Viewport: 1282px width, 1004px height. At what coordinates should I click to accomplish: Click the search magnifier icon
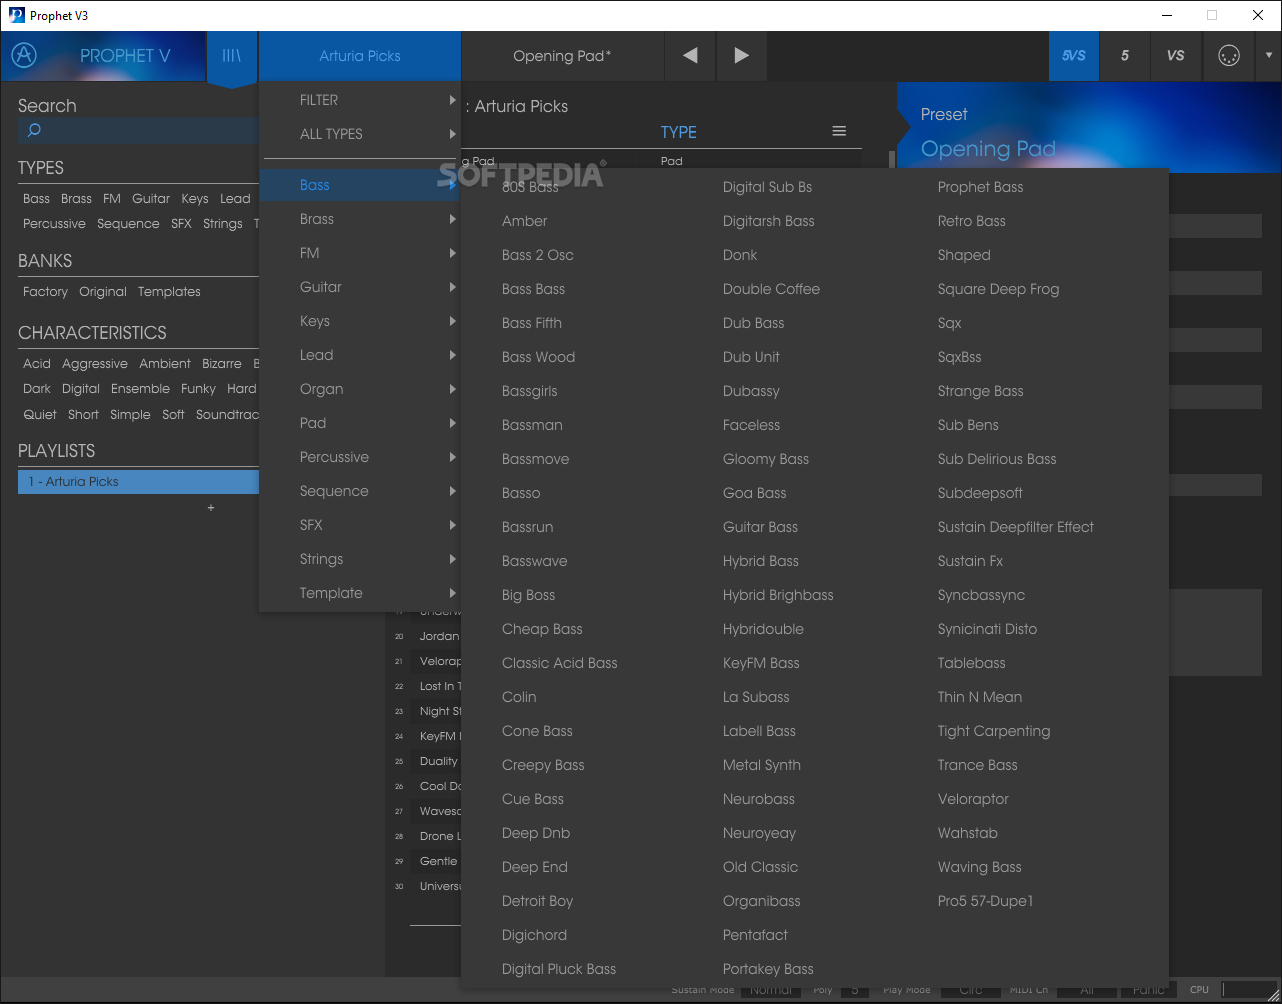click(x=34, y=130)
